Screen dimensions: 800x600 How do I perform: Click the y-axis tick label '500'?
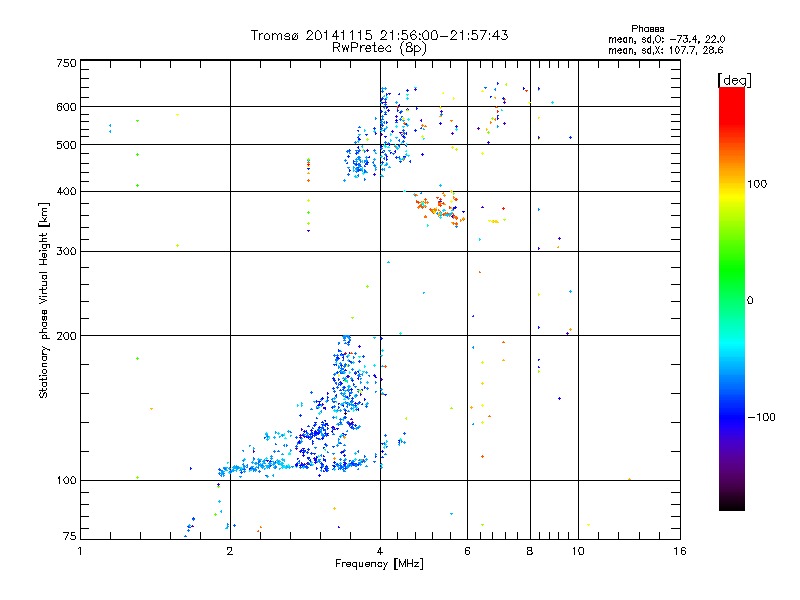(x=66, y=145)
